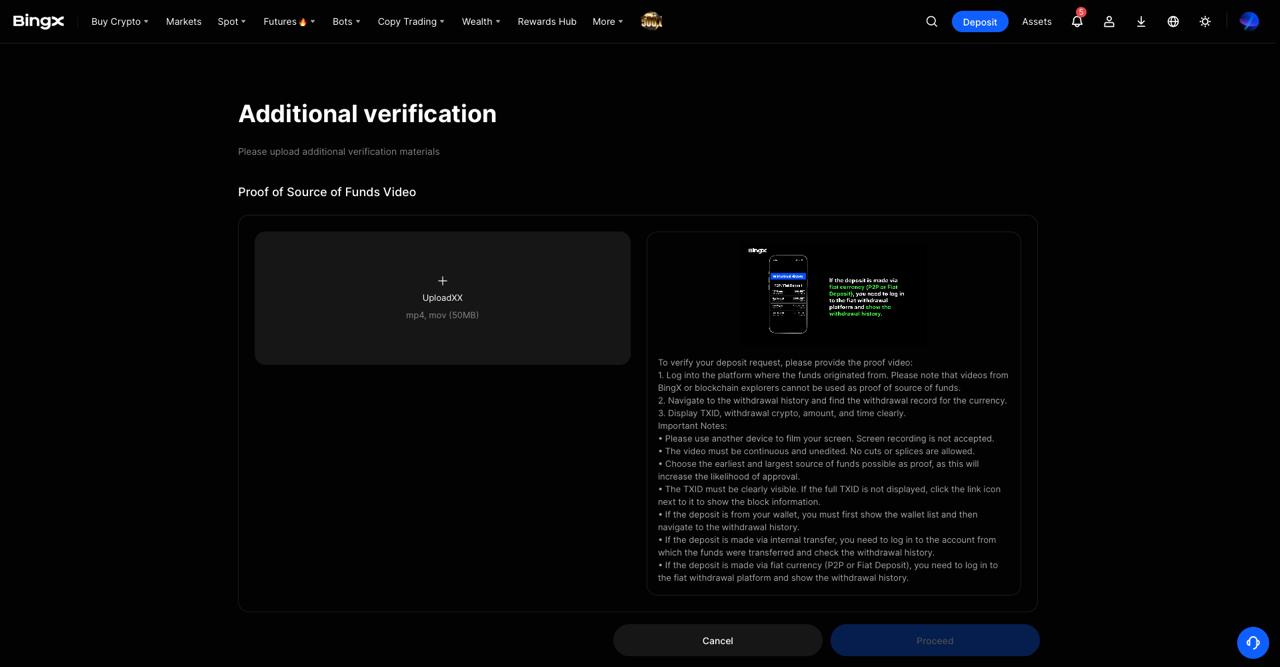The image size is (1280, 667).
Task: Open the language globe icon
Action: 1173,21
